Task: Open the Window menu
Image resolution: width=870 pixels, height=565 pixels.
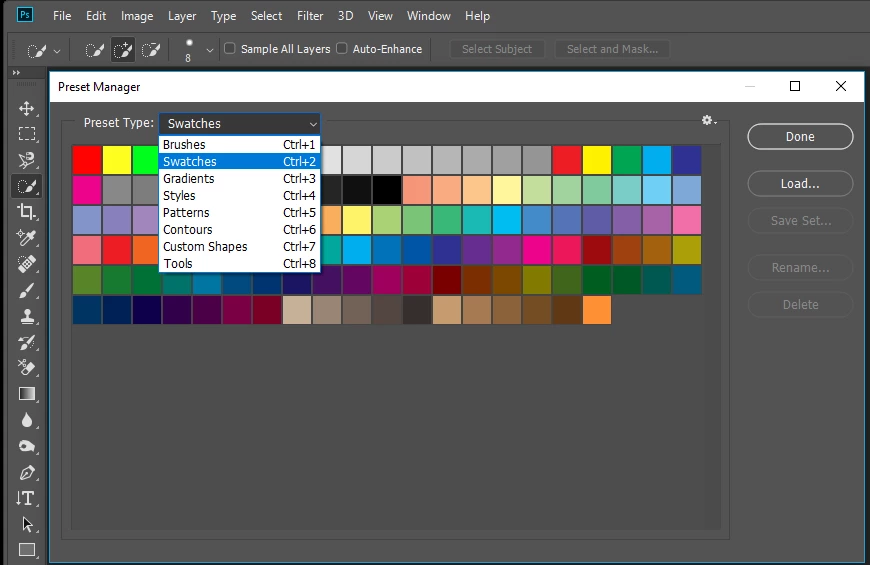Action: click(429, 16)
